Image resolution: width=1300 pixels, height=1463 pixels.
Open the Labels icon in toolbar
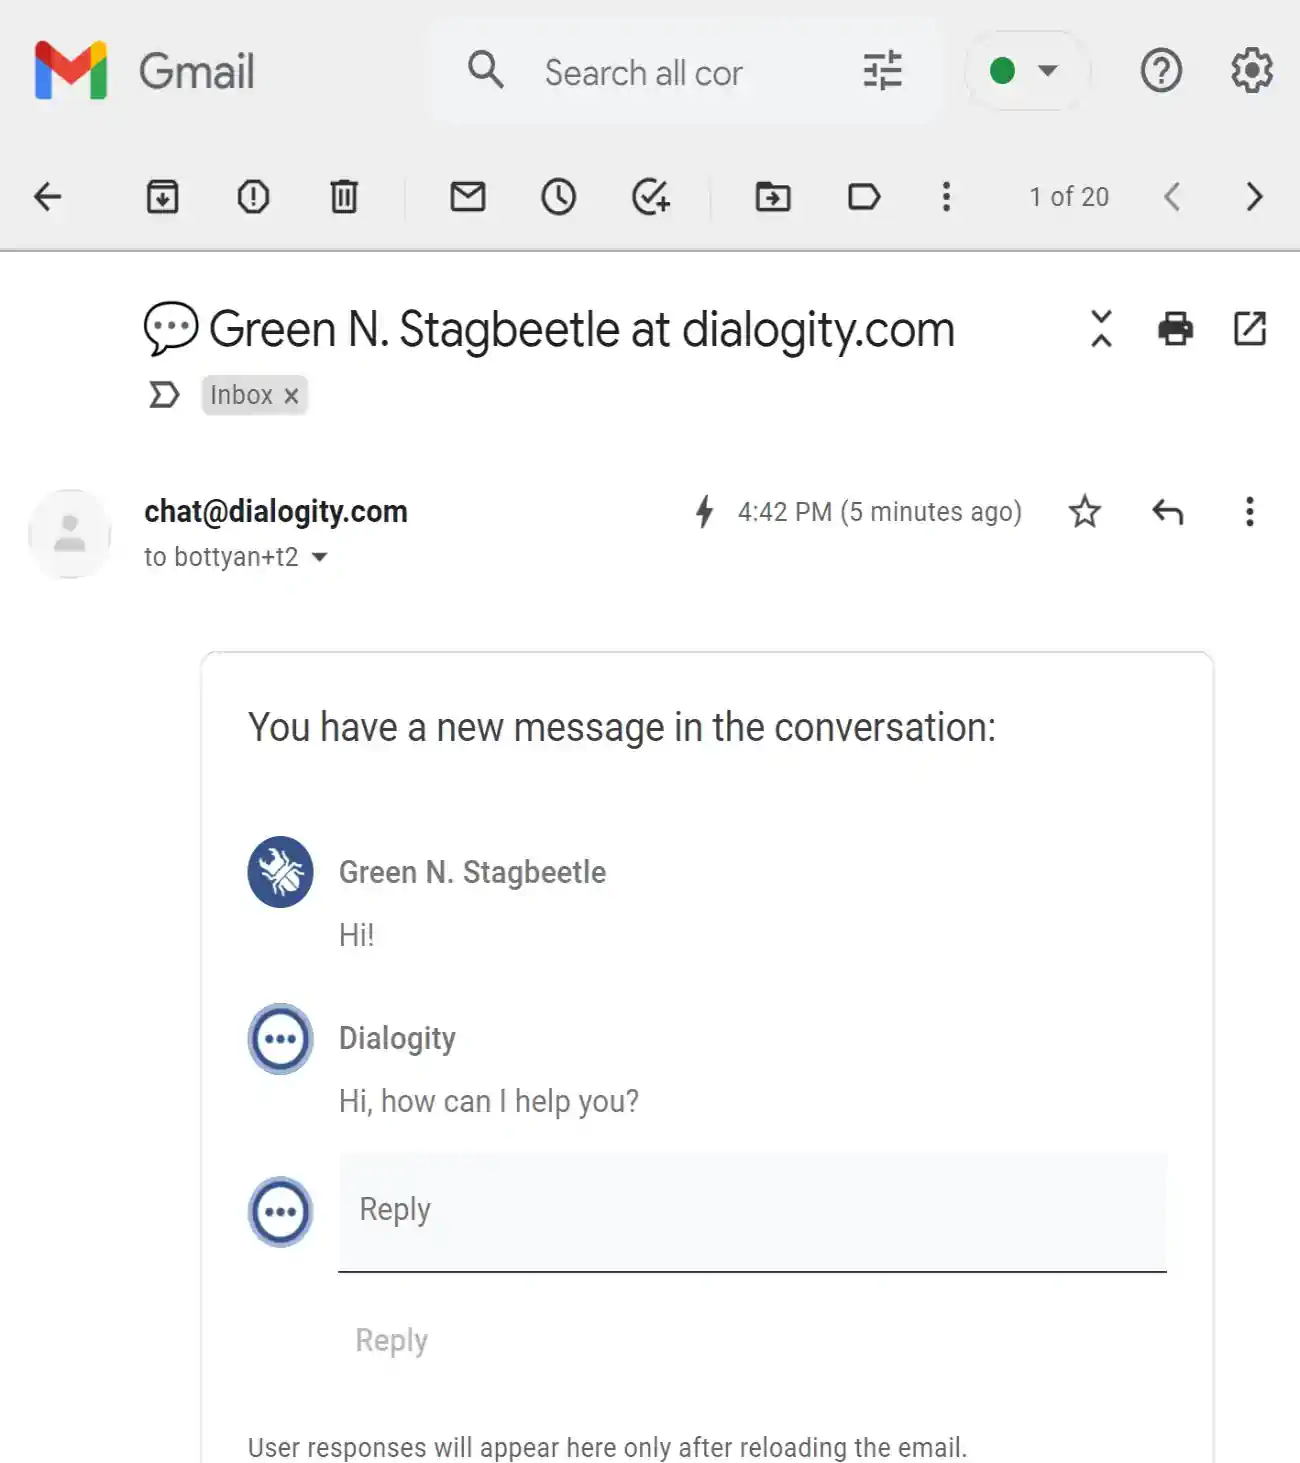863,196
